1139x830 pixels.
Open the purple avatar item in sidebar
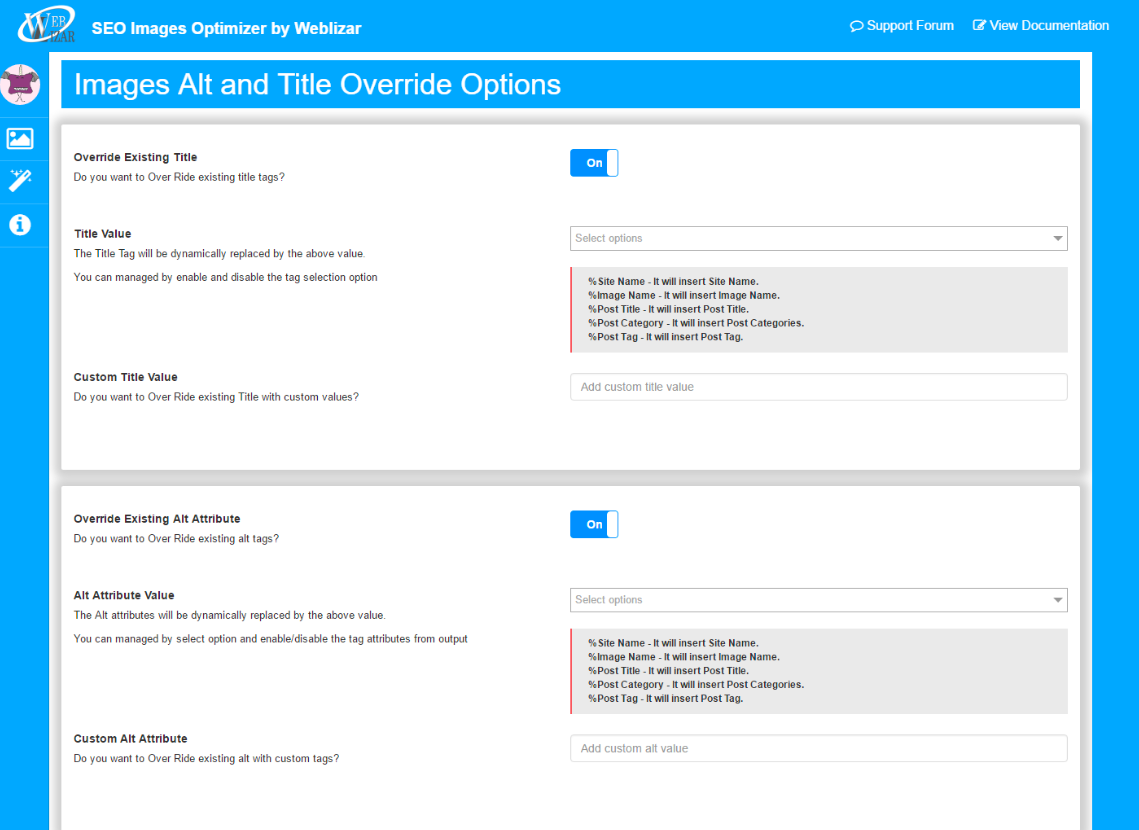point(22,86)
